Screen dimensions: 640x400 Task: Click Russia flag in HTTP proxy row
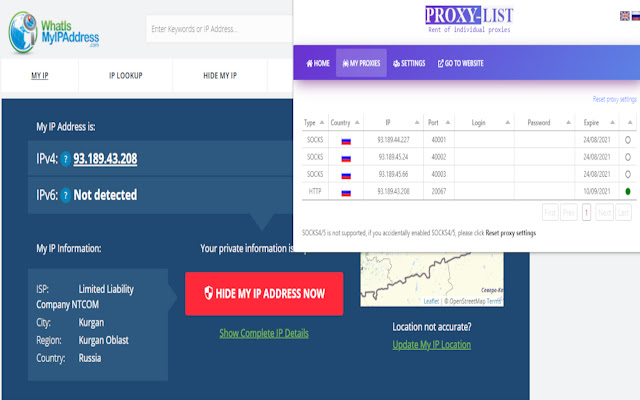coord(346,193)
